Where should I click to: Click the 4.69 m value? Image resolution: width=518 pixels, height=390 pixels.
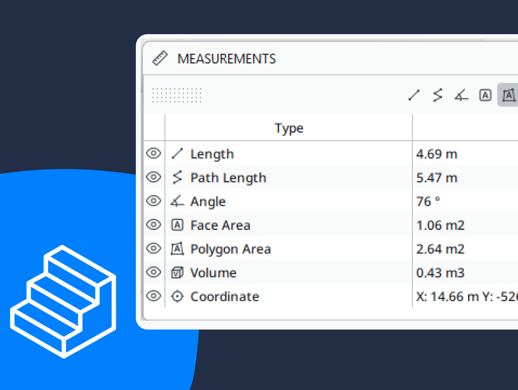437,154
